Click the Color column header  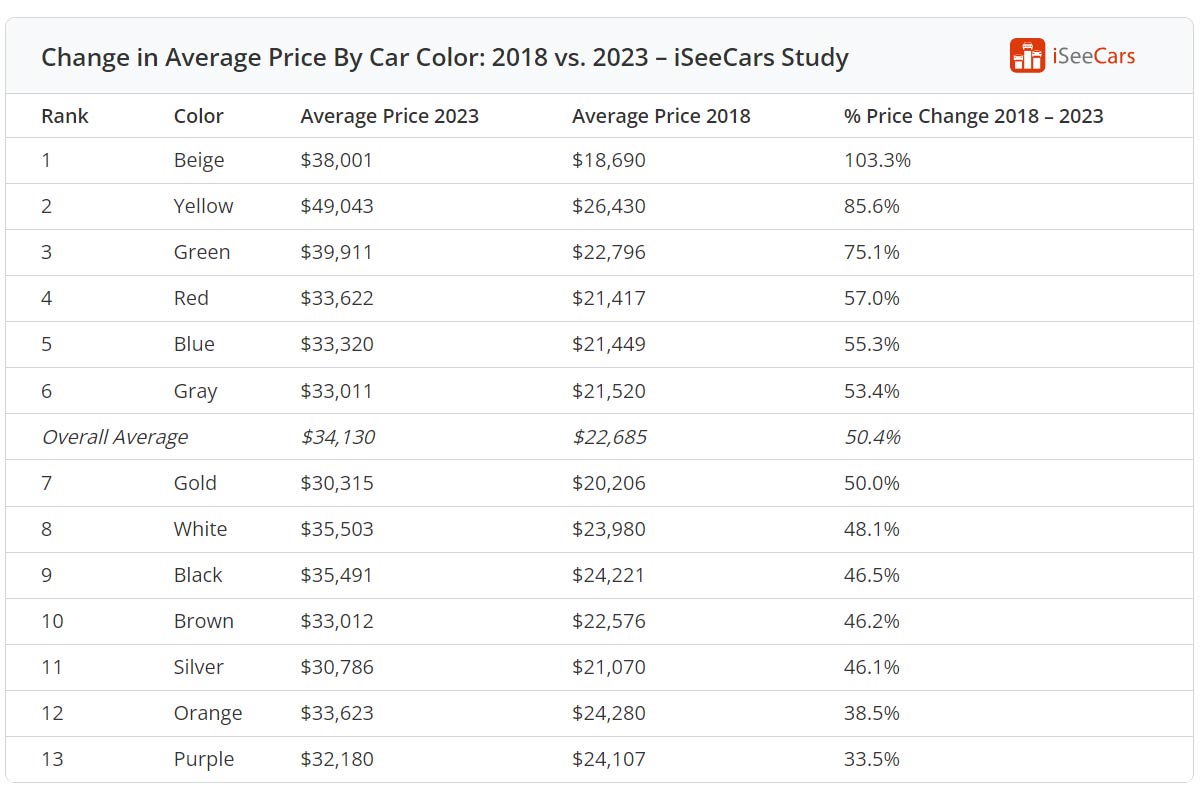point(199,116)
